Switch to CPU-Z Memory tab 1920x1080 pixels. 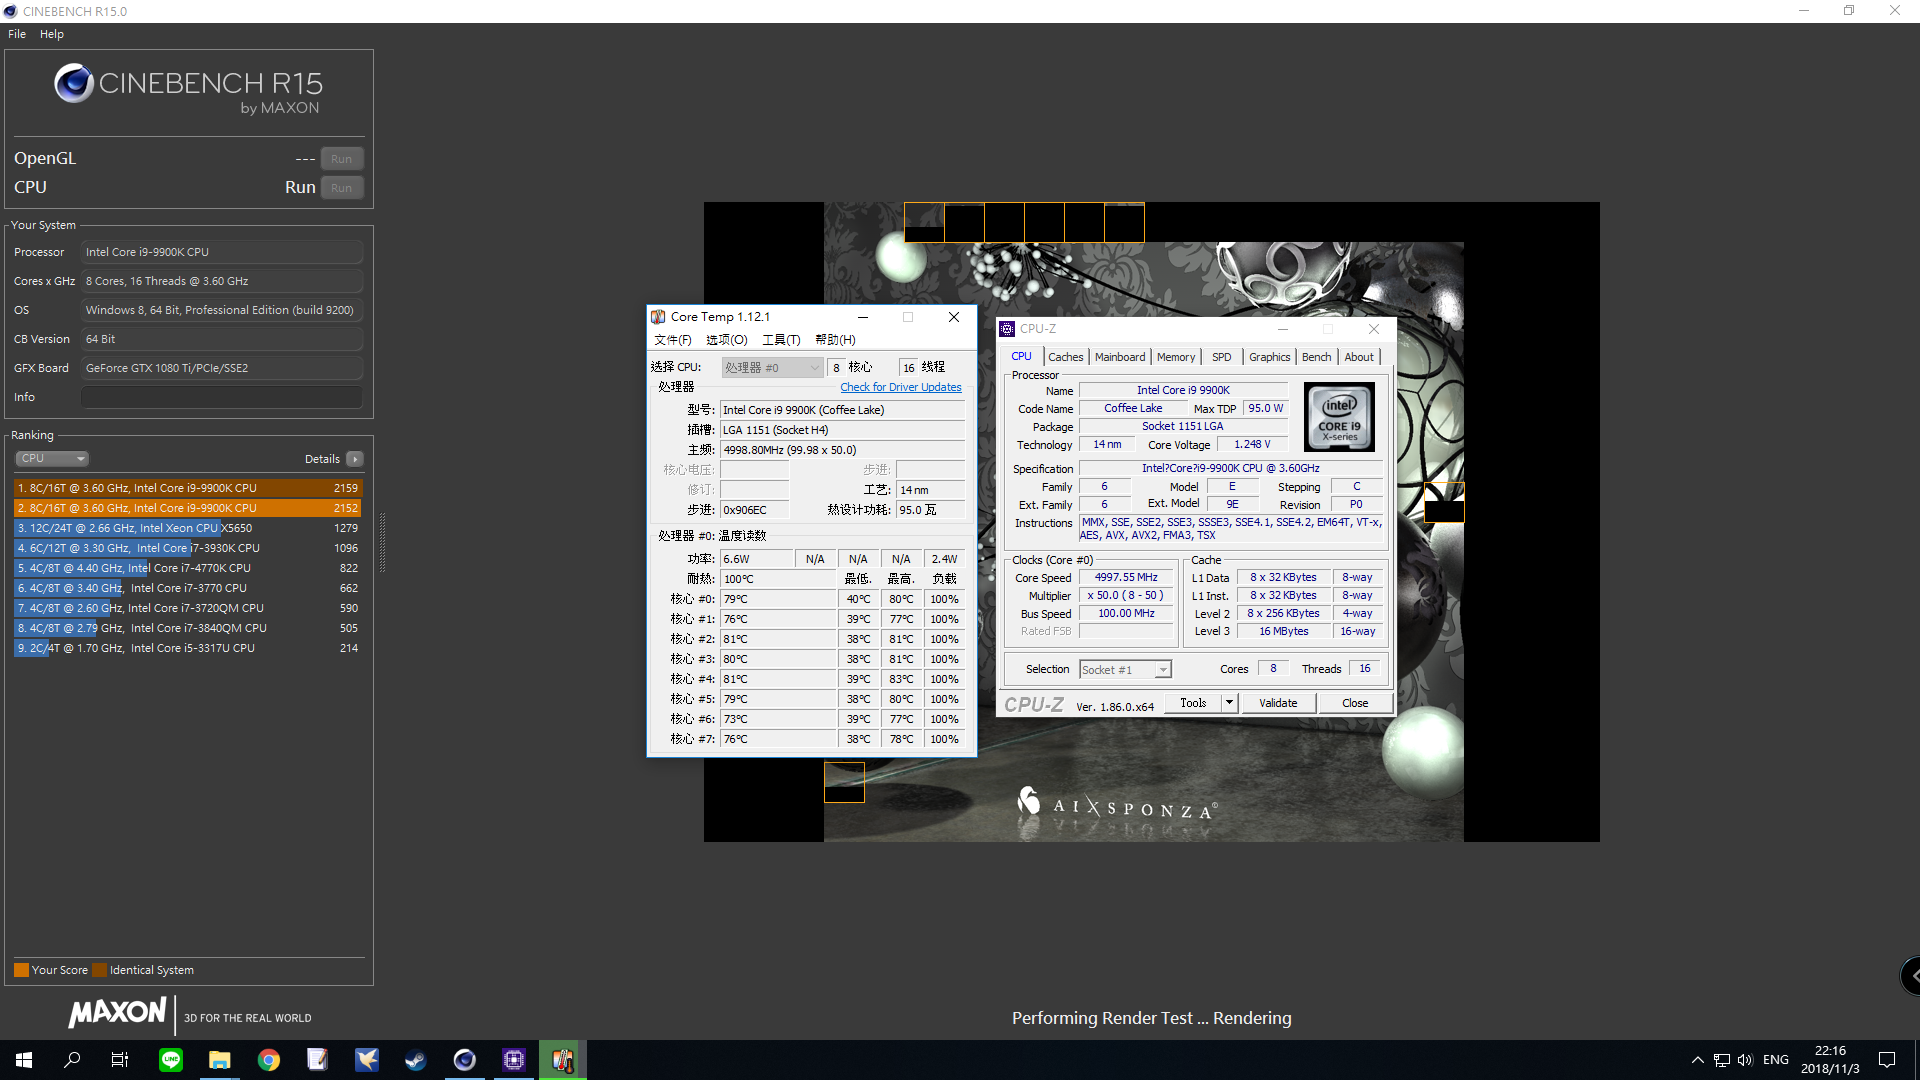point(1176,357)
